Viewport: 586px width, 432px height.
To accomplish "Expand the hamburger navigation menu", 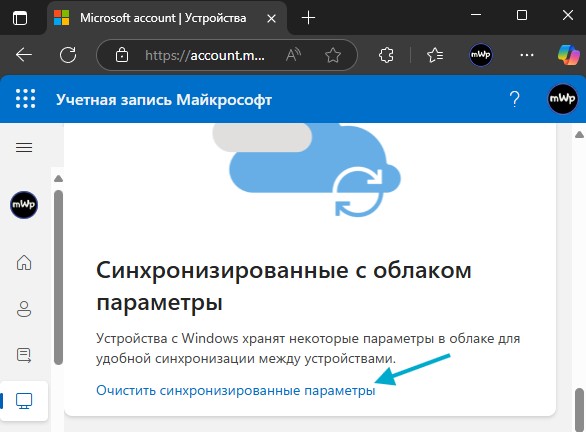I will tap(24, 148).
